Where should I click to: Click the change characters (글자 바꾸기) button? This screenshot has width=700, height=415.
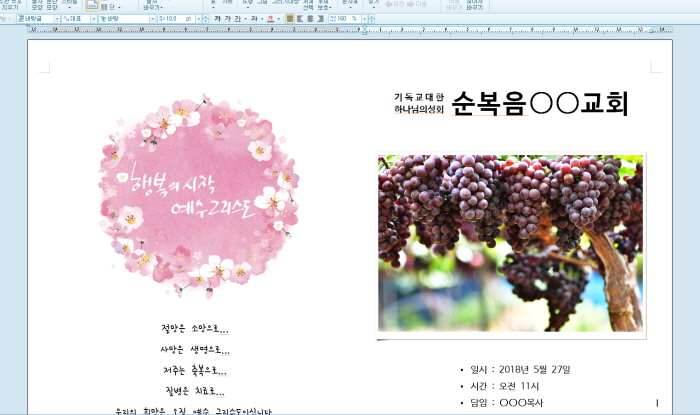point(152,5)
